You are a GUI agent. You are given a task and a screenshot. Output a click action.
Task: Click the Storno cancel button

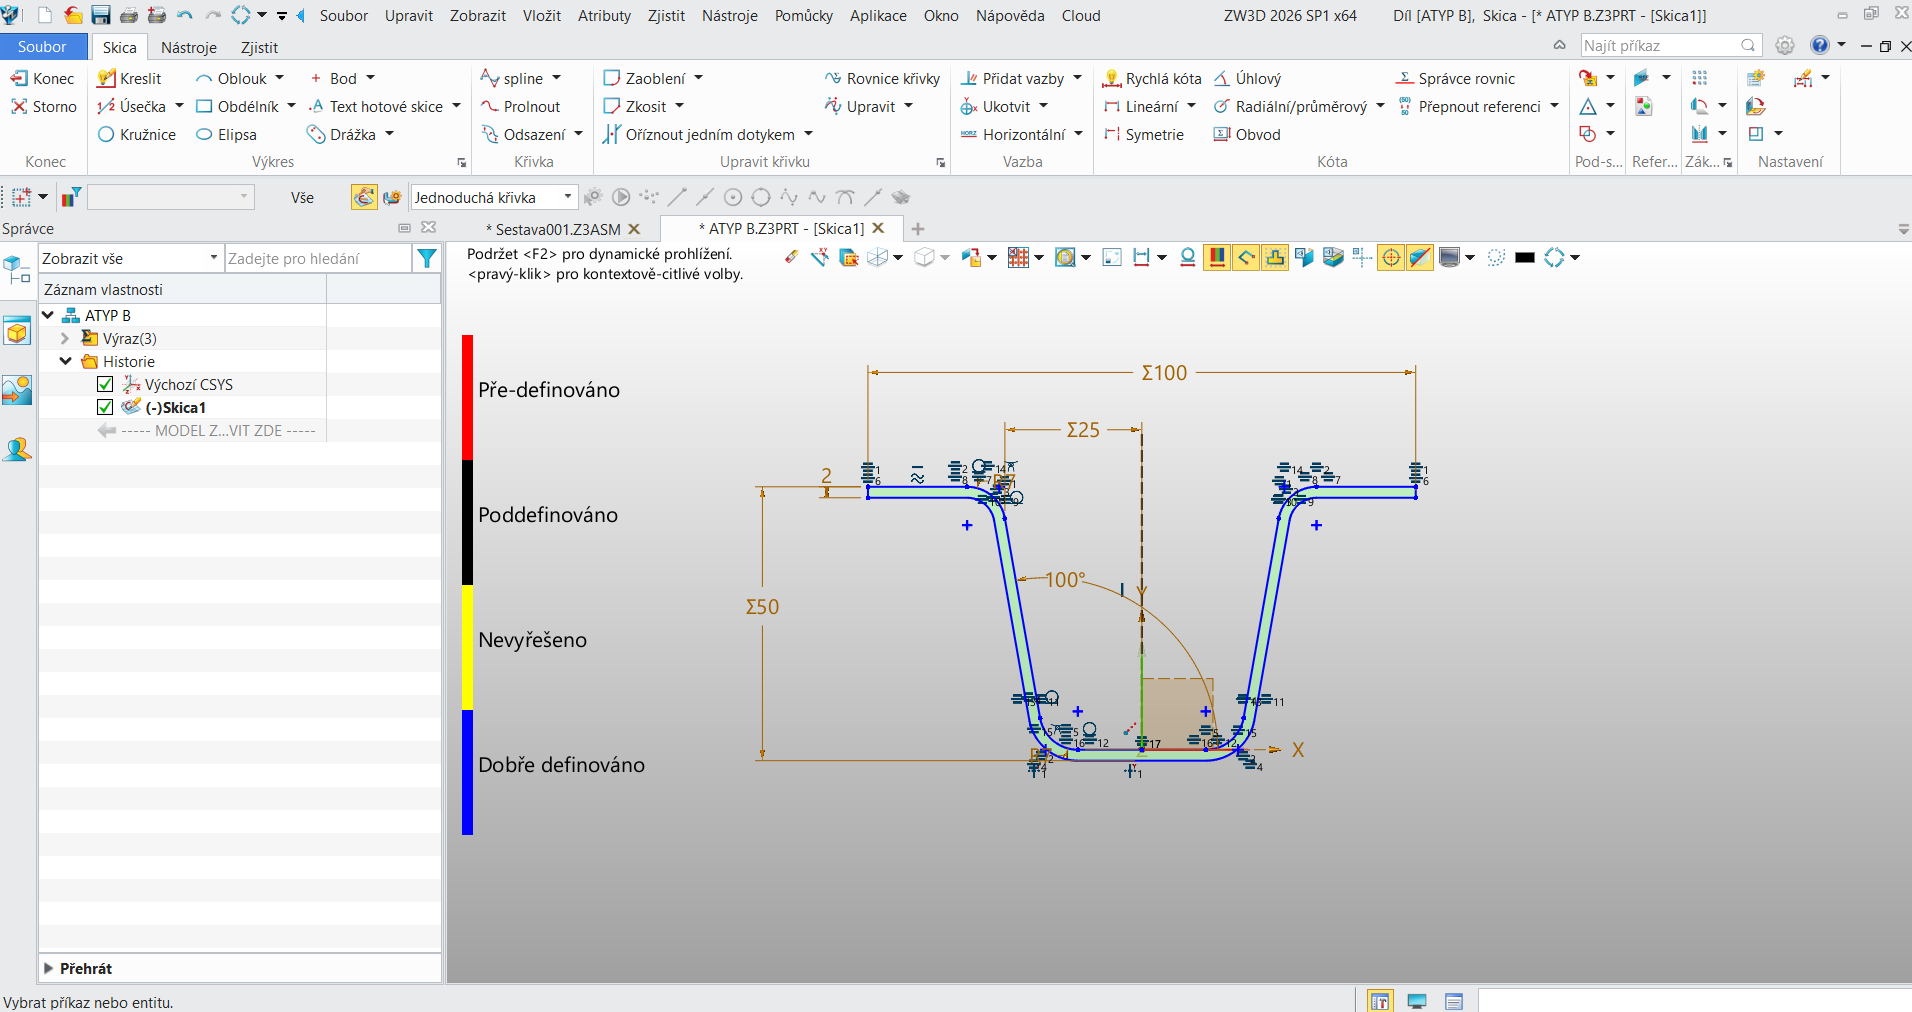pos(43,106)
